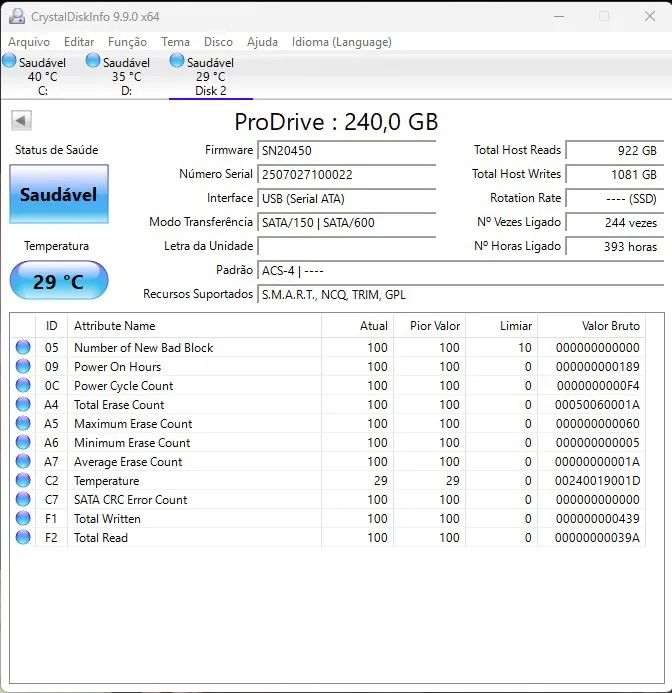Image resolution: width=672 pixels, height=693 pixels.
Task: Click blue status orb for Temperature attribute
Action: (x=23, y=480)
